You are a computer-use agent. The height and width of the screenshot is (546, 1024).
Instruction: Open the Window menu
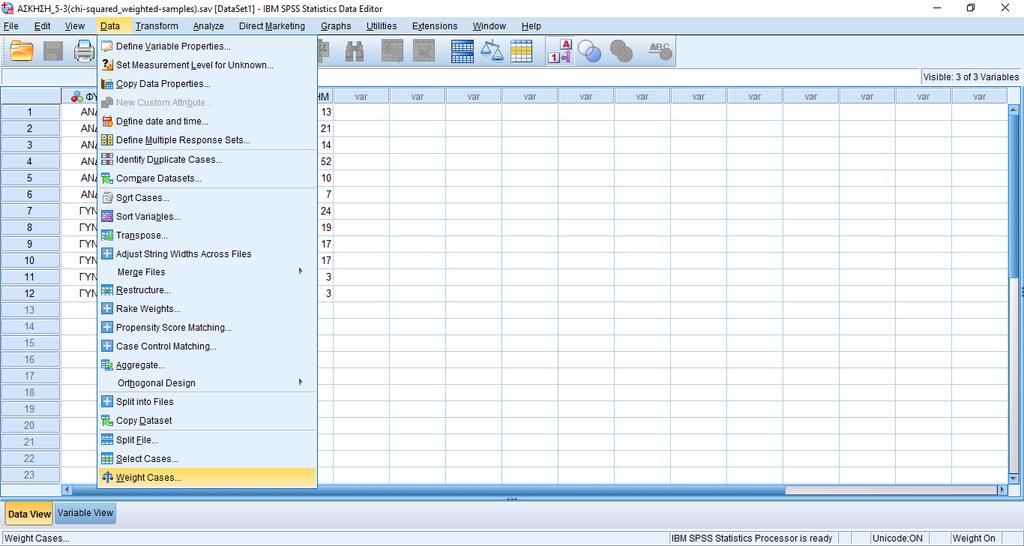[x=489, y=26]
